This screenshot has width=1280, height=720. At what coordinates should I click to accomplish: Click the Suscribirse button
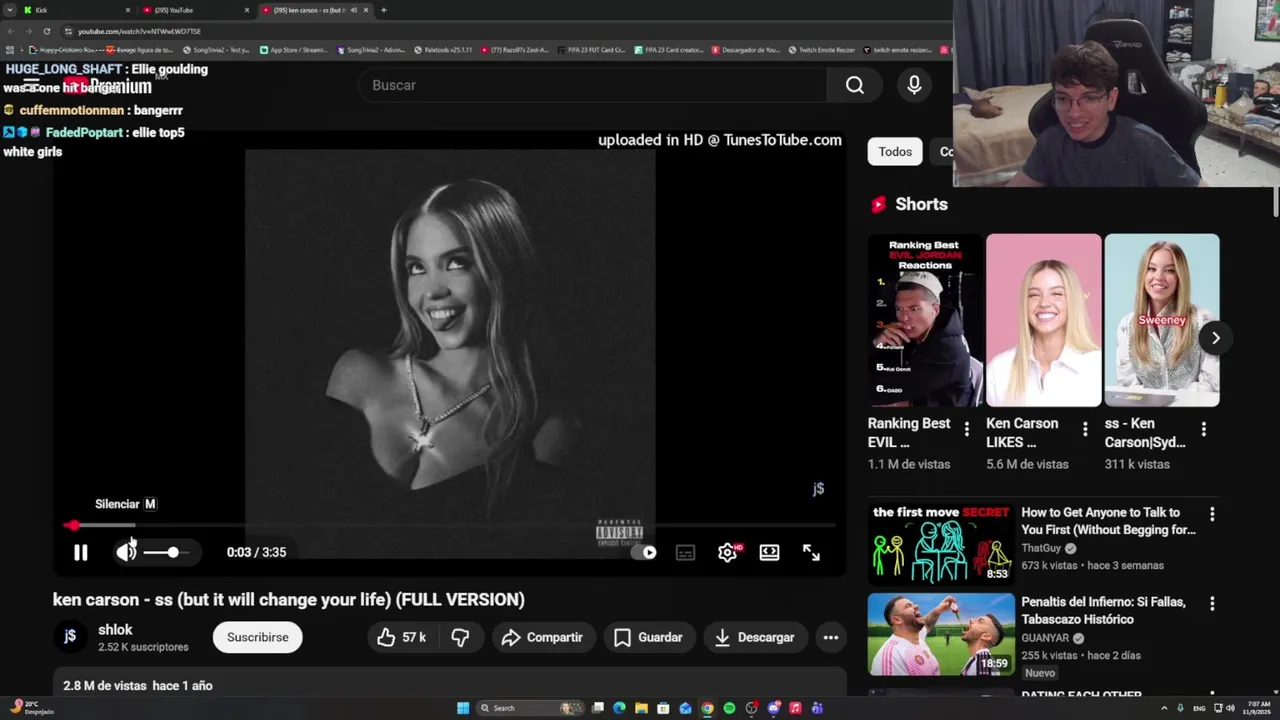tap(257, 637)
